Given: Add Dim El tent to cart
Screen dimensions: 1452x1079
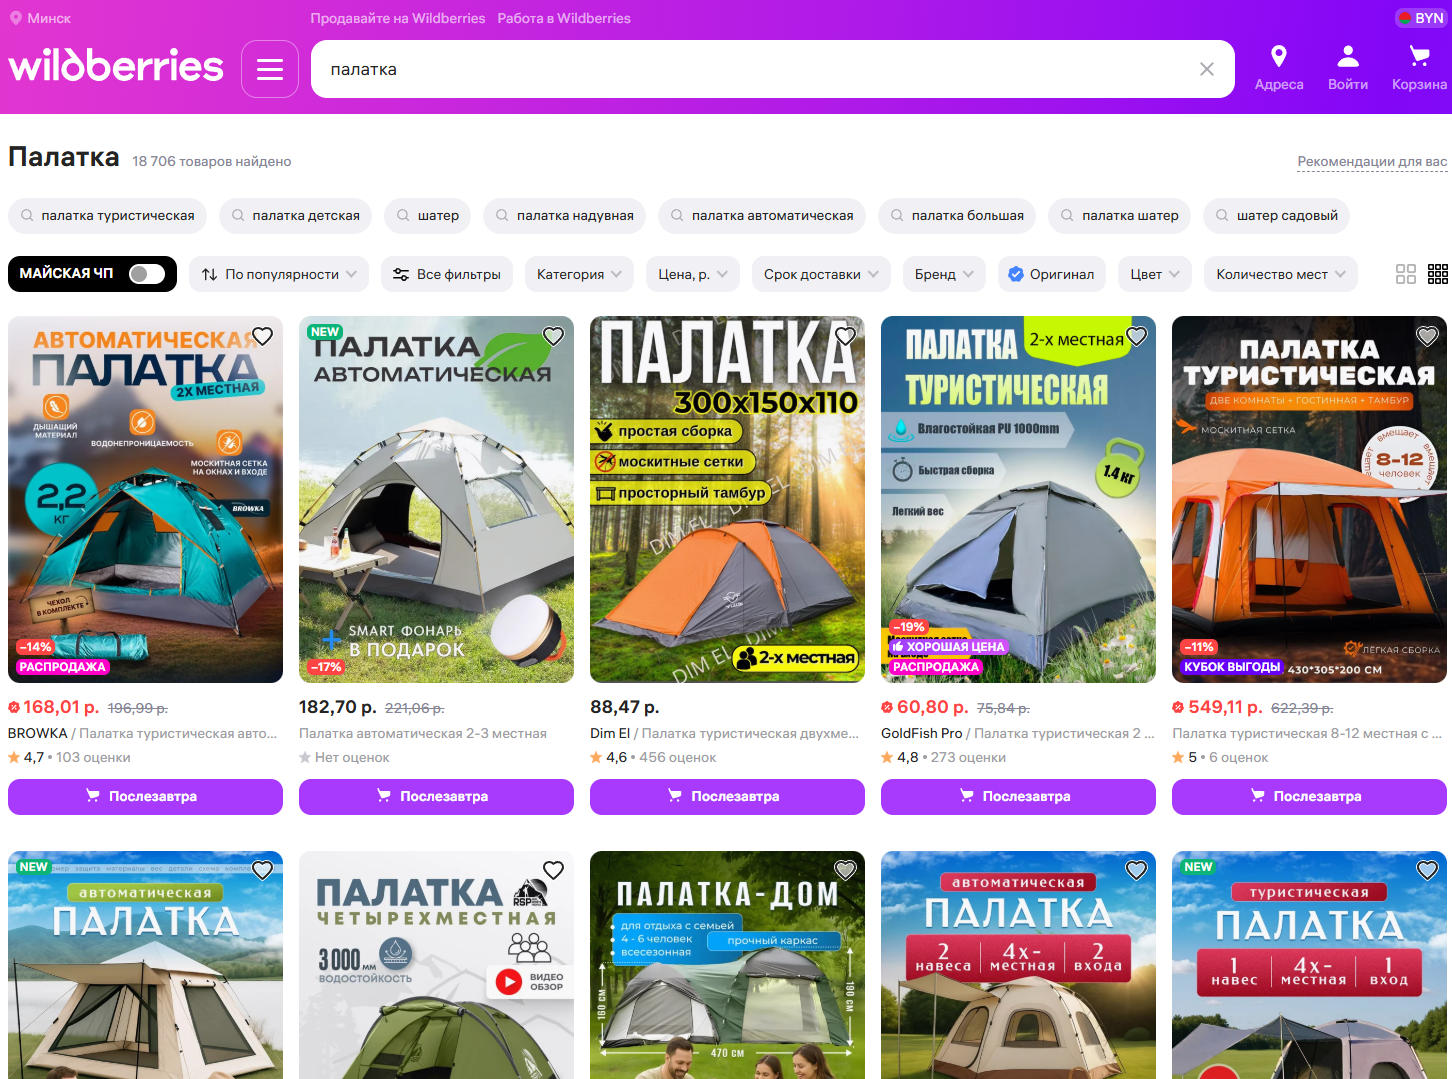Looking at the screenshot, I should tap(727, 797).
